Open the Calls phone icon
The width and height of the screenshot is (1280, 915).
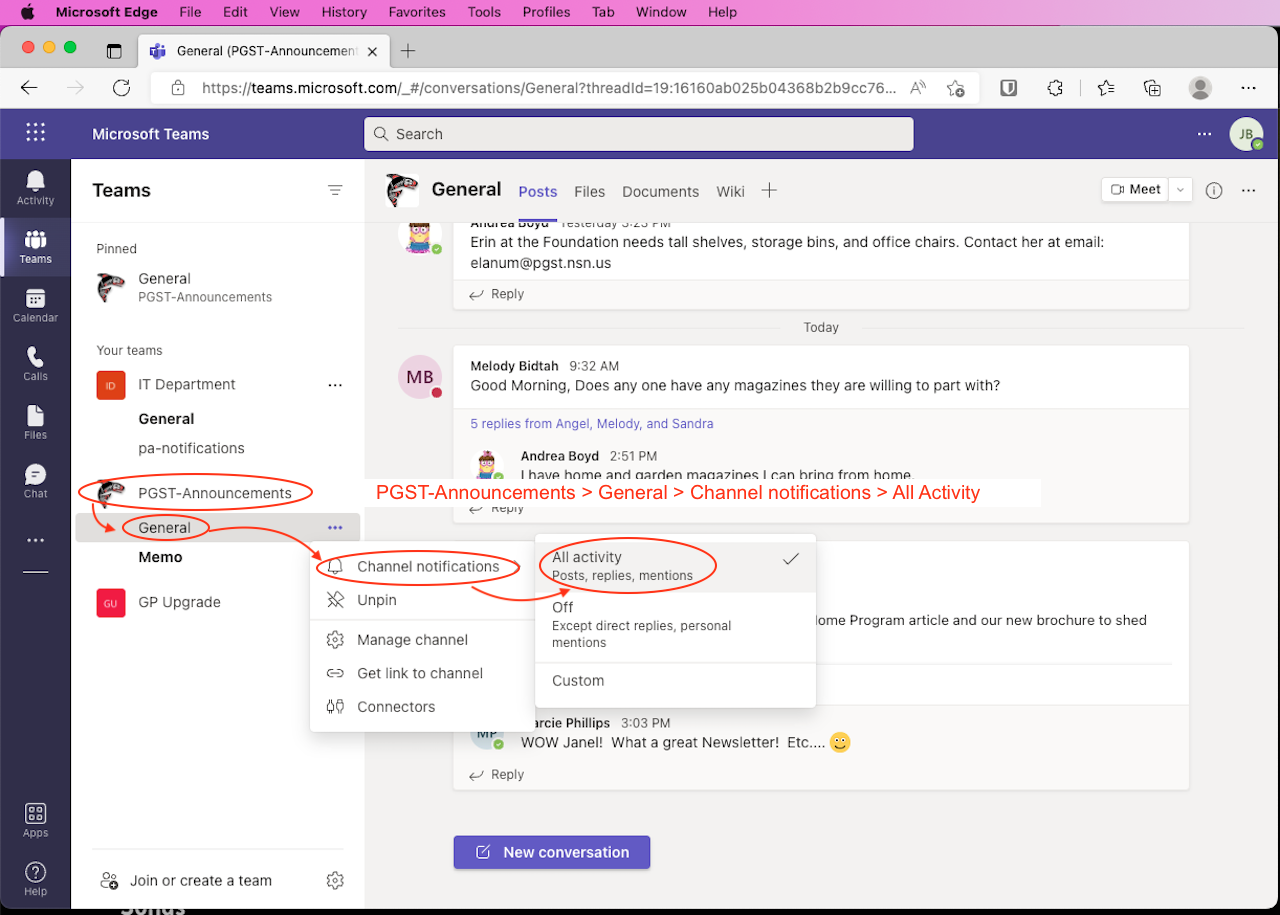coord(35,364)
